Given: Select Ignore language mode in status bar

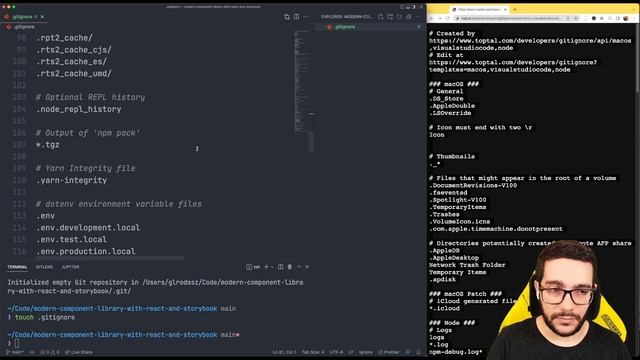Looking at the screenshot, I should click(x=366, y=352).
